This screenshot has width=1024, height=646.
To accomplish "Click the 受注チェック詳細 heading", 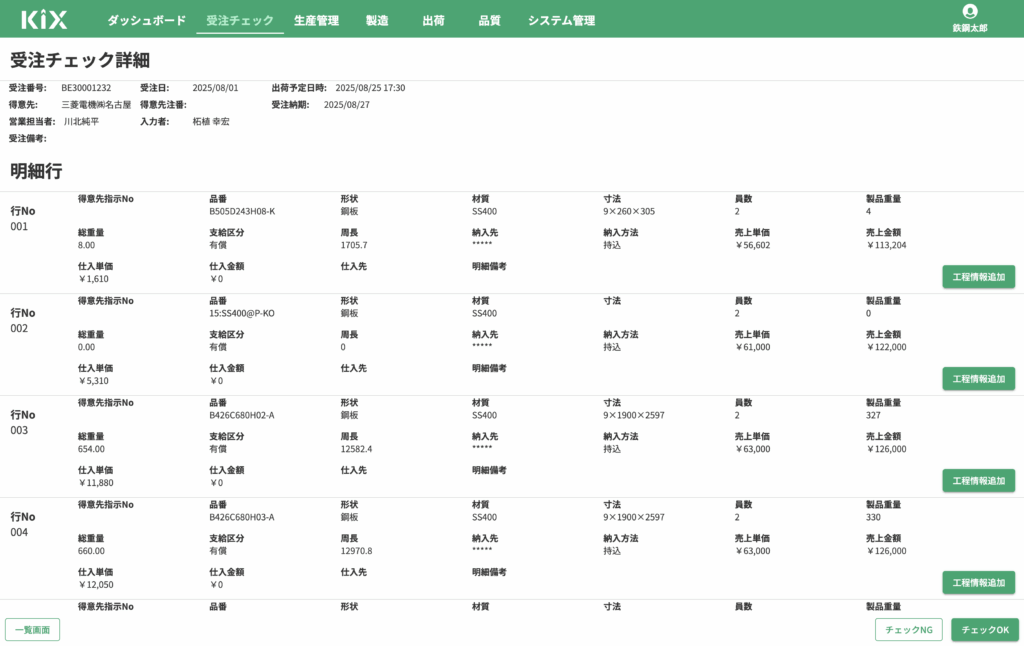I will (x=80, y=60).
